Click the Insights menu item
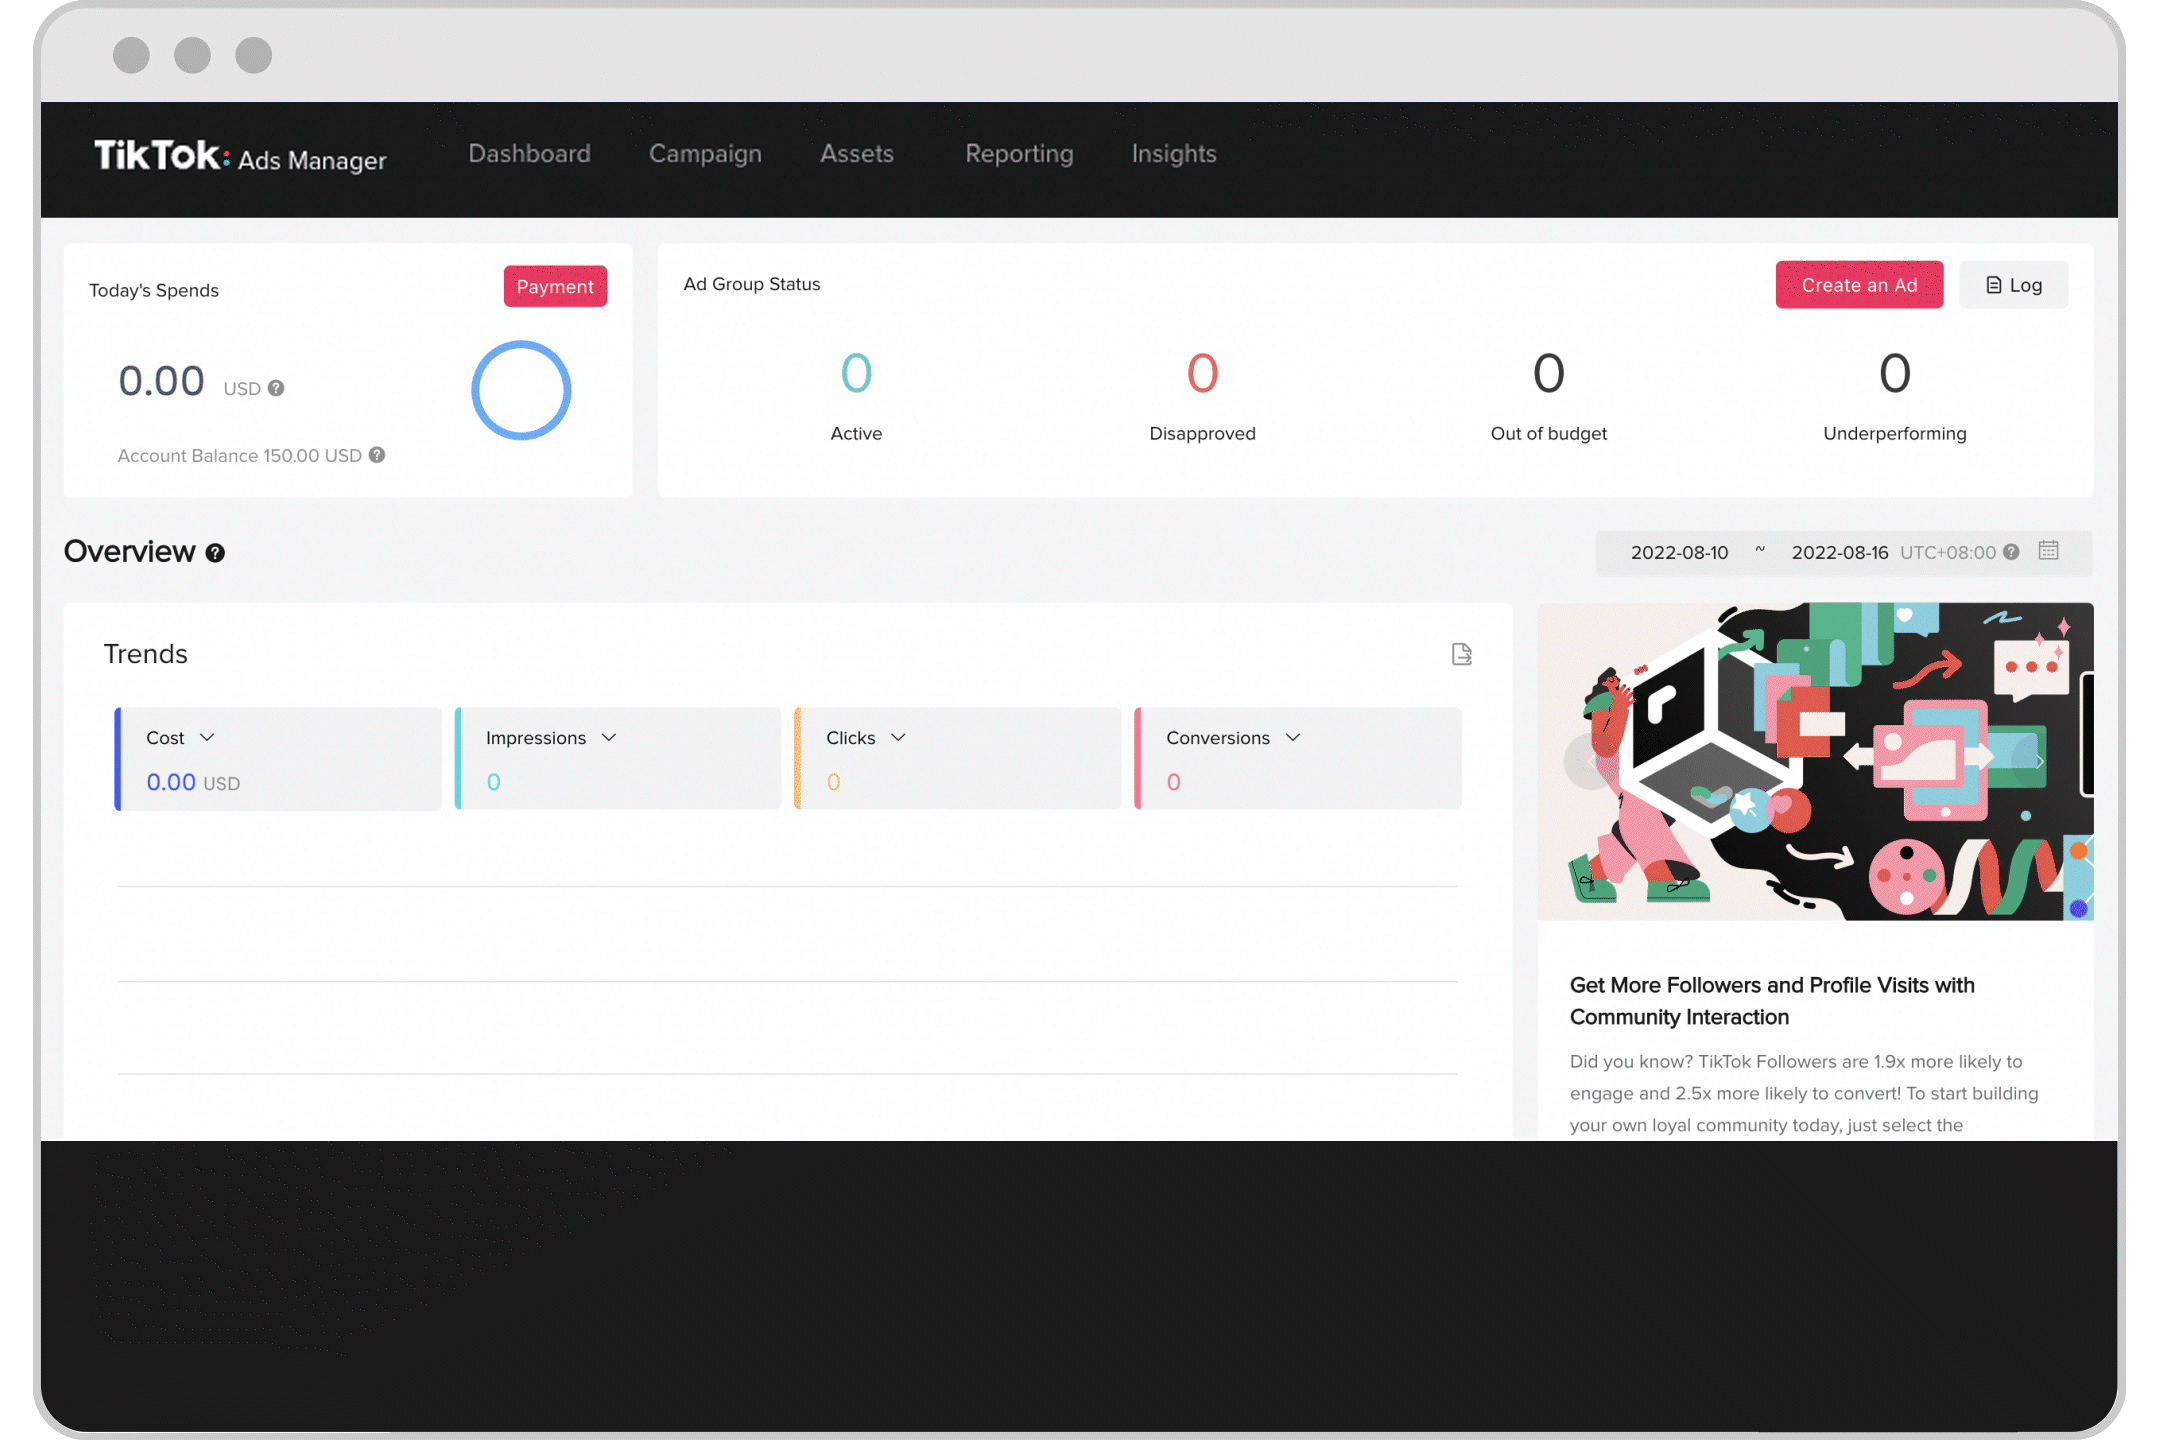 [1172, 154]
